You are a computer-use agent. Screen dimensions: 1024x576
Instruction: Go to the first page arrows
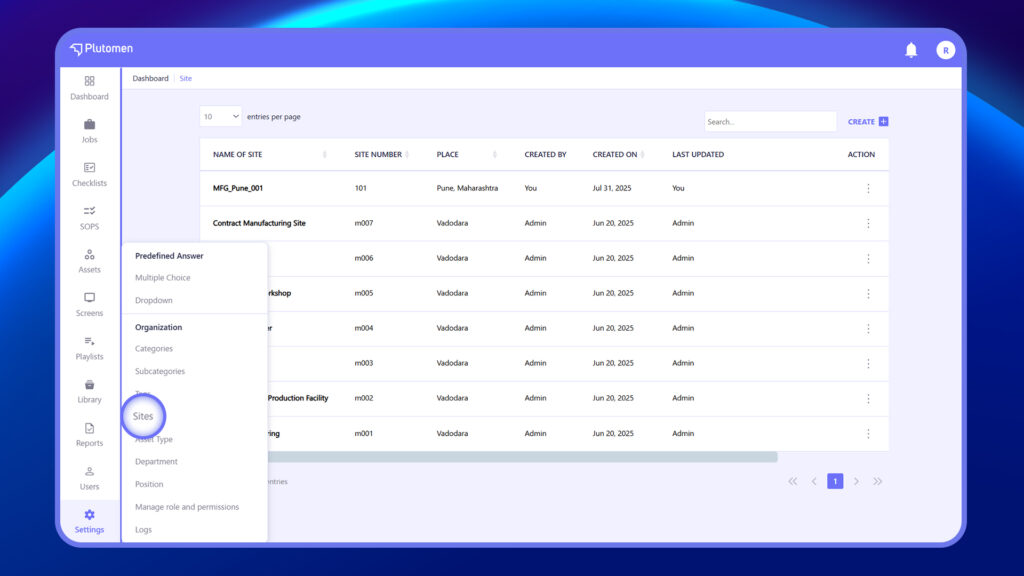tap(792, 481)
